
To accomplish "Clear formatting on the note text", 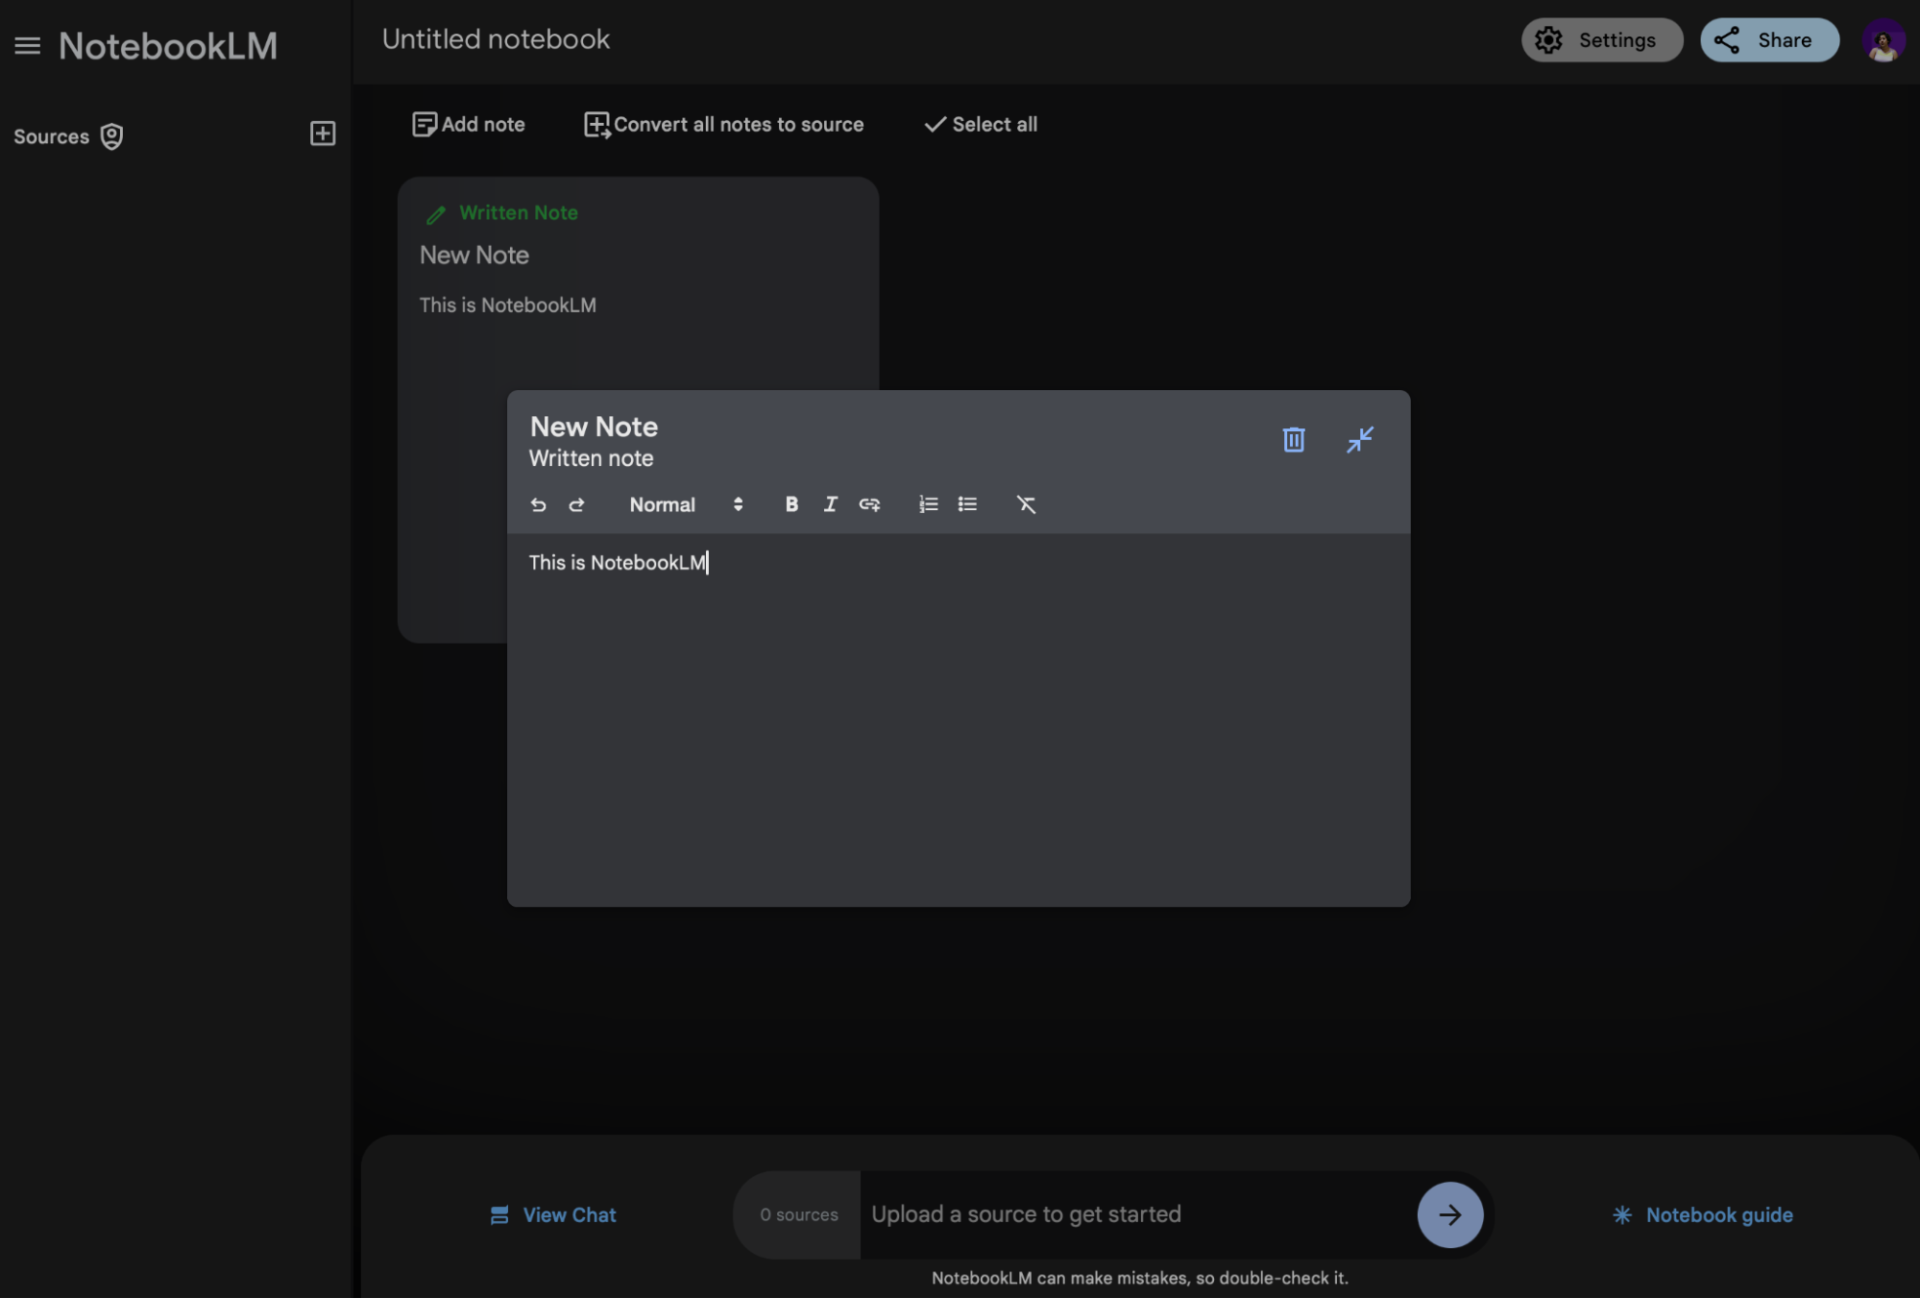I will click(1027, 505).
